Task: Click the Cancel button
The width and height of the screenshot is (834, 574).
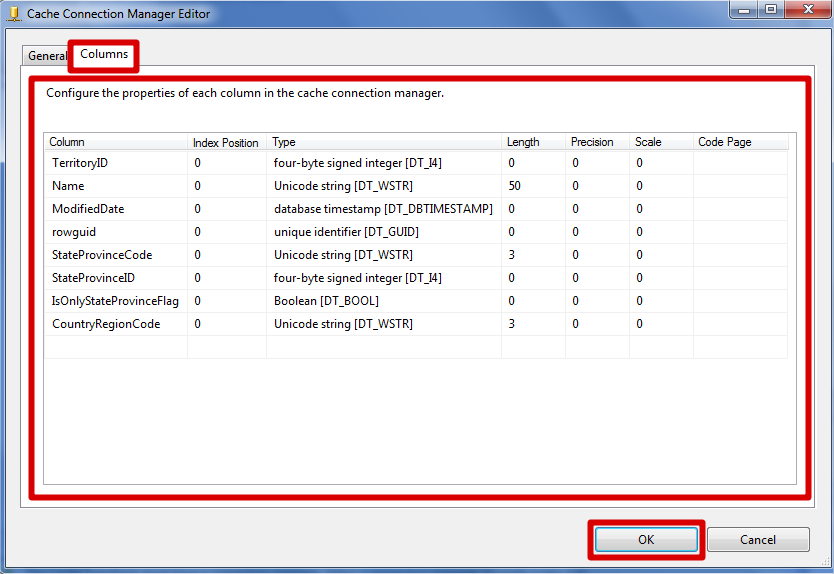Action: click(x=757, y=540)
